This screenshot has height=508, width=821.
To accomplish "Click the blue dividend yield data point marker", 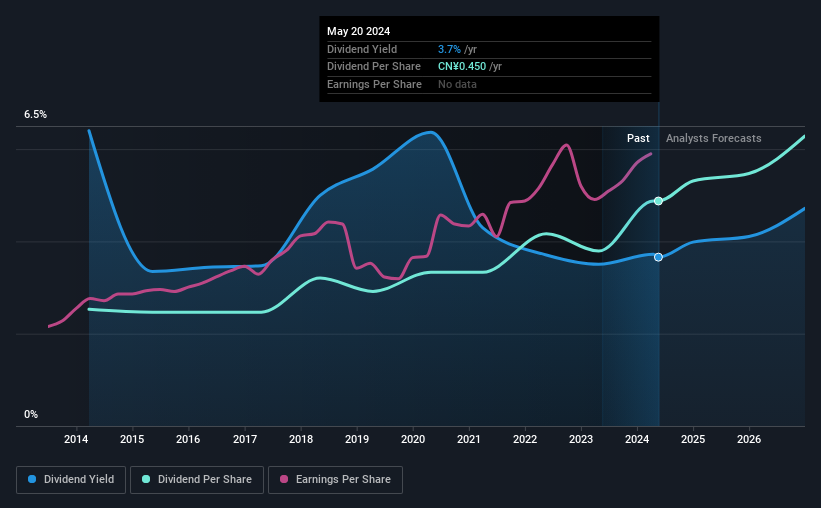I will pyautogui.click(x=658, y=257).
